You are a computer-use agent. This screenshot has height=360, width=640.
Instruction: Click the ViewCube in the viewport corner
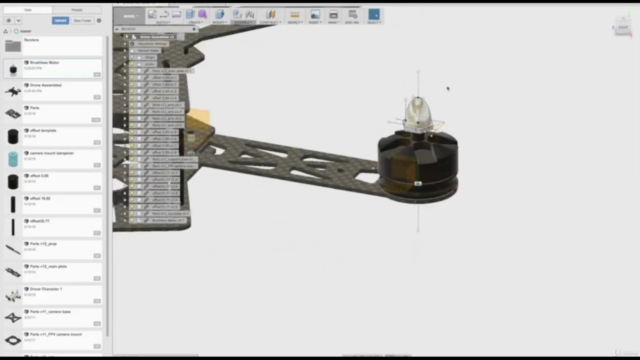(x=623, y=27)
